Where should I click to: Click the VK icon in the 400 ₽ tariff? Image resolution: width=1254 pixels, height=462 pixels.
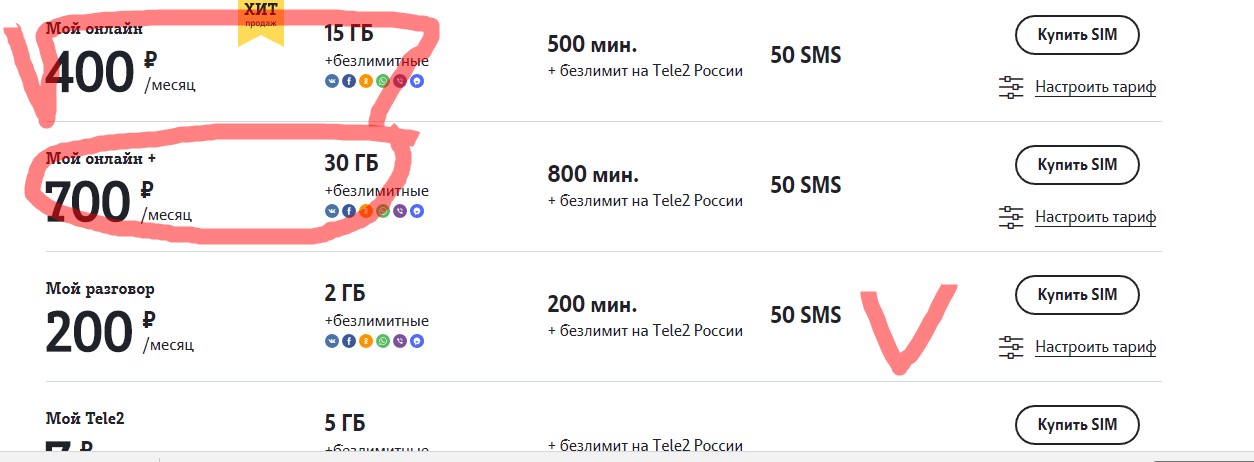point(331,81)
